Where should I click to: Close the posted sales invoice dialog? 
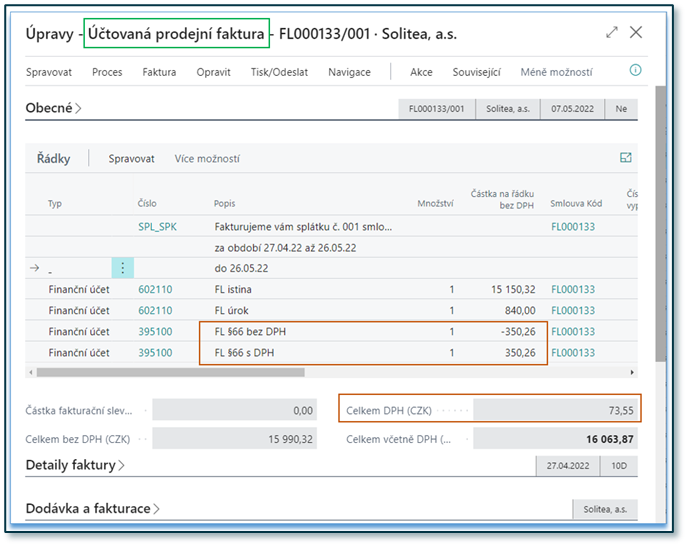[636, 32]
